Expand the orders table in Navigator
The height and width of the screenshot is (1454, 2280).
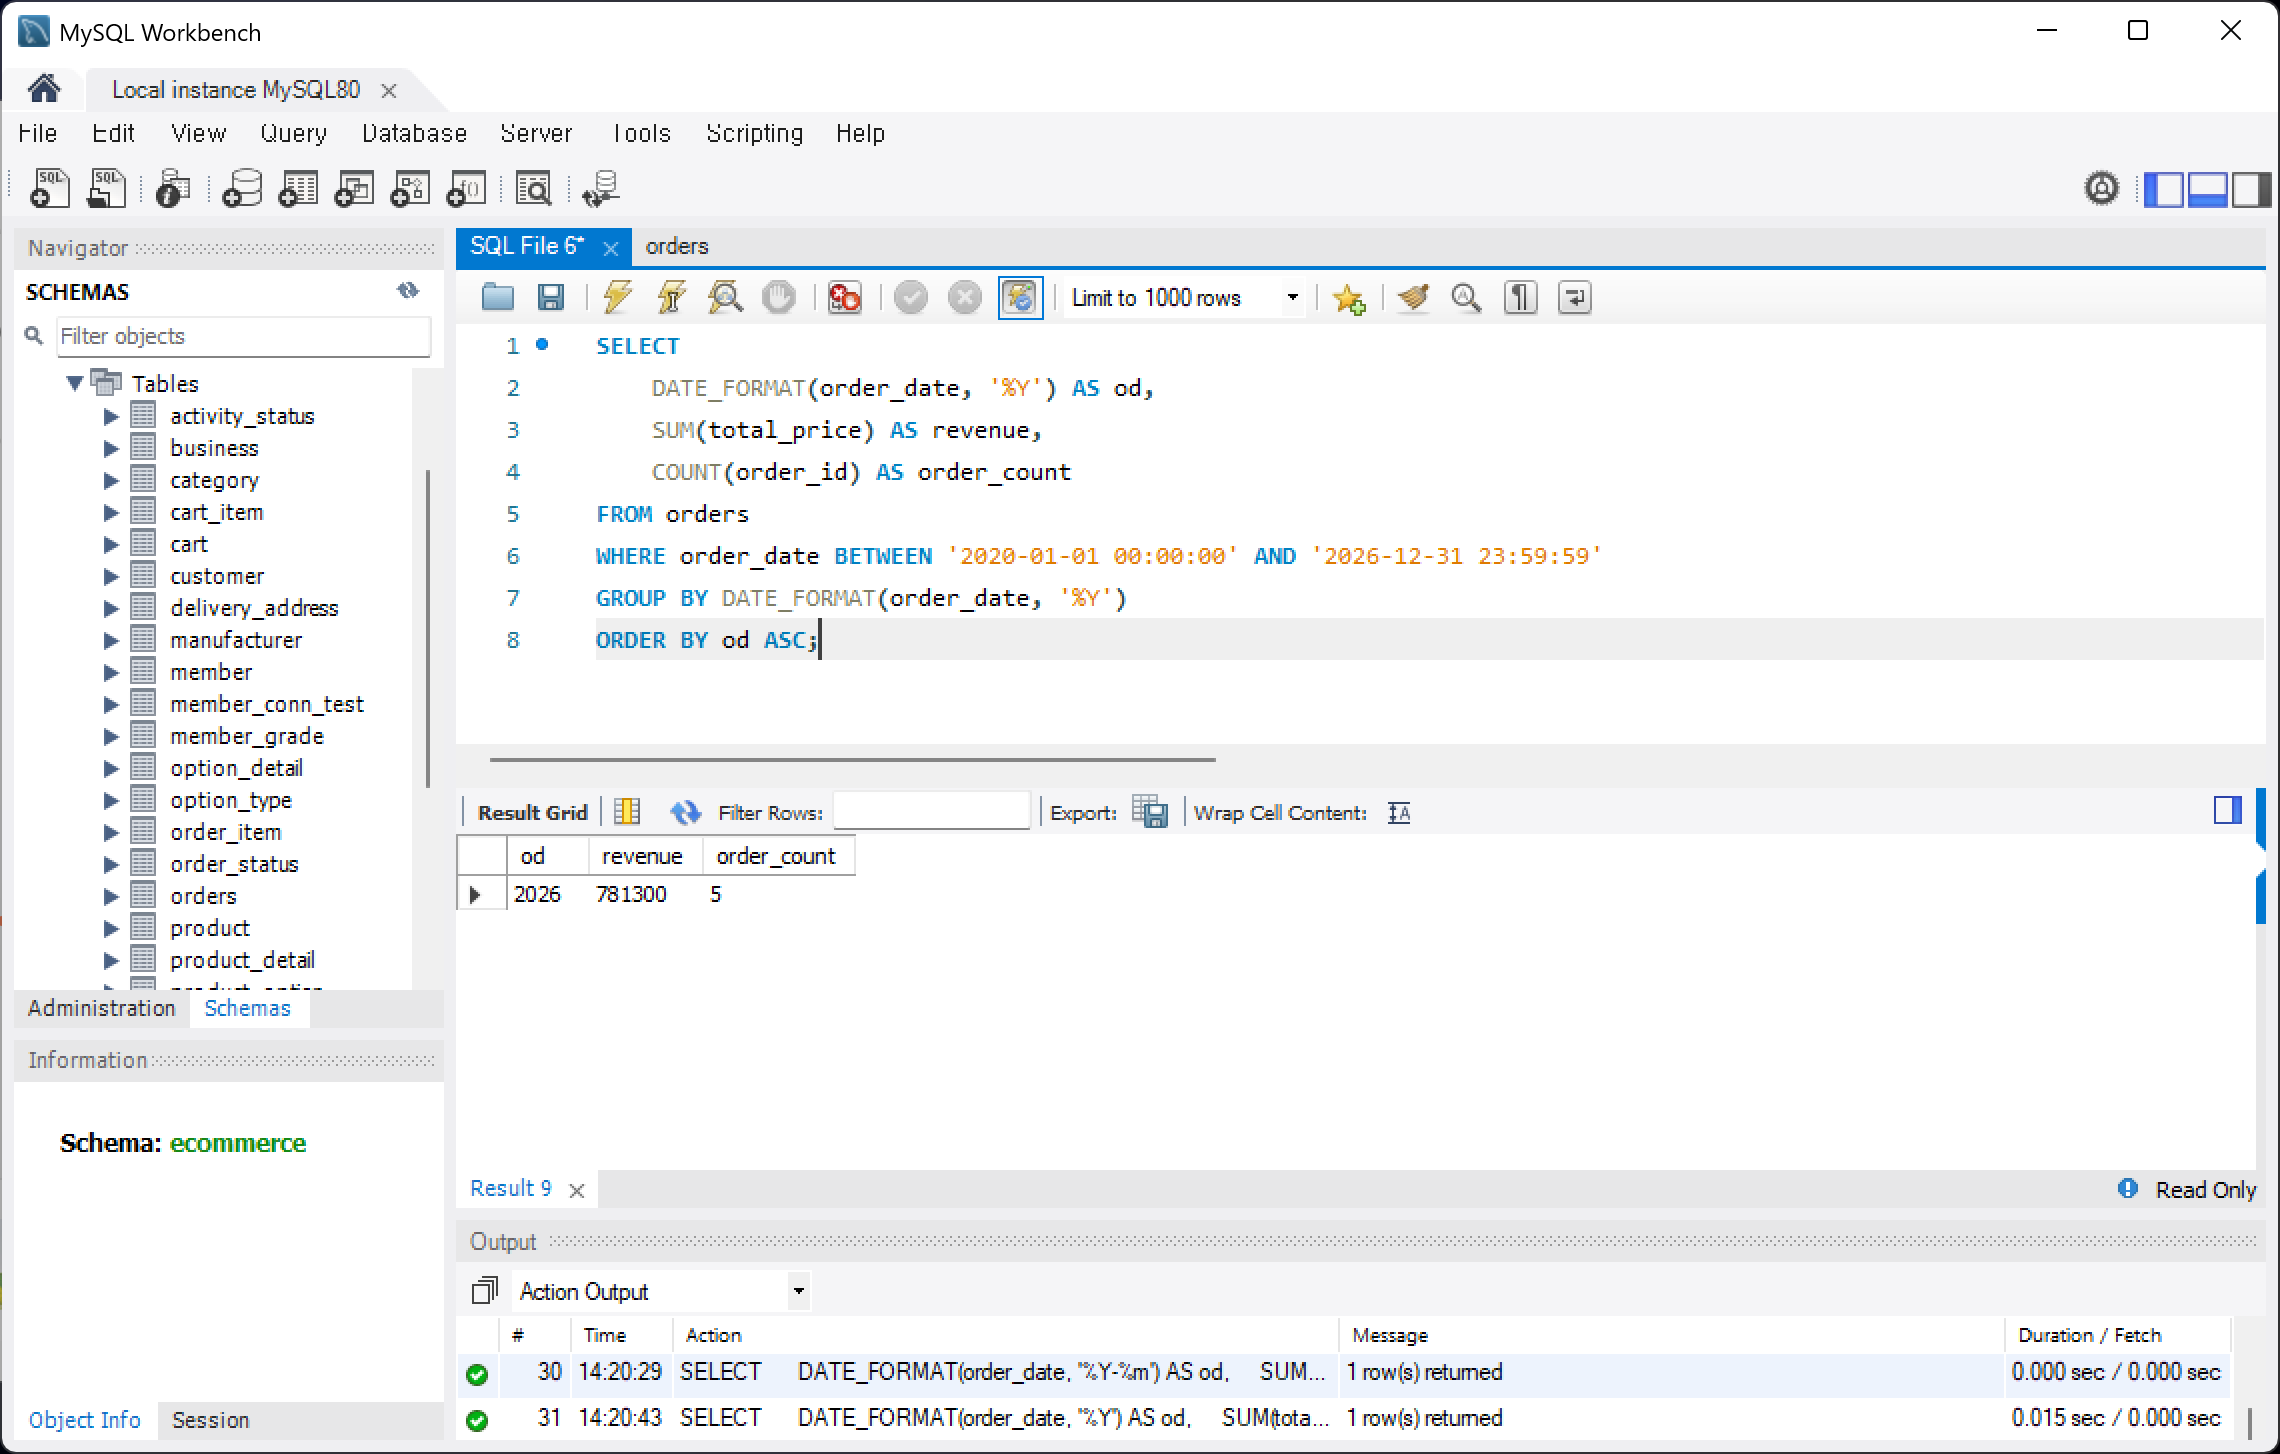tap(111, 896)
